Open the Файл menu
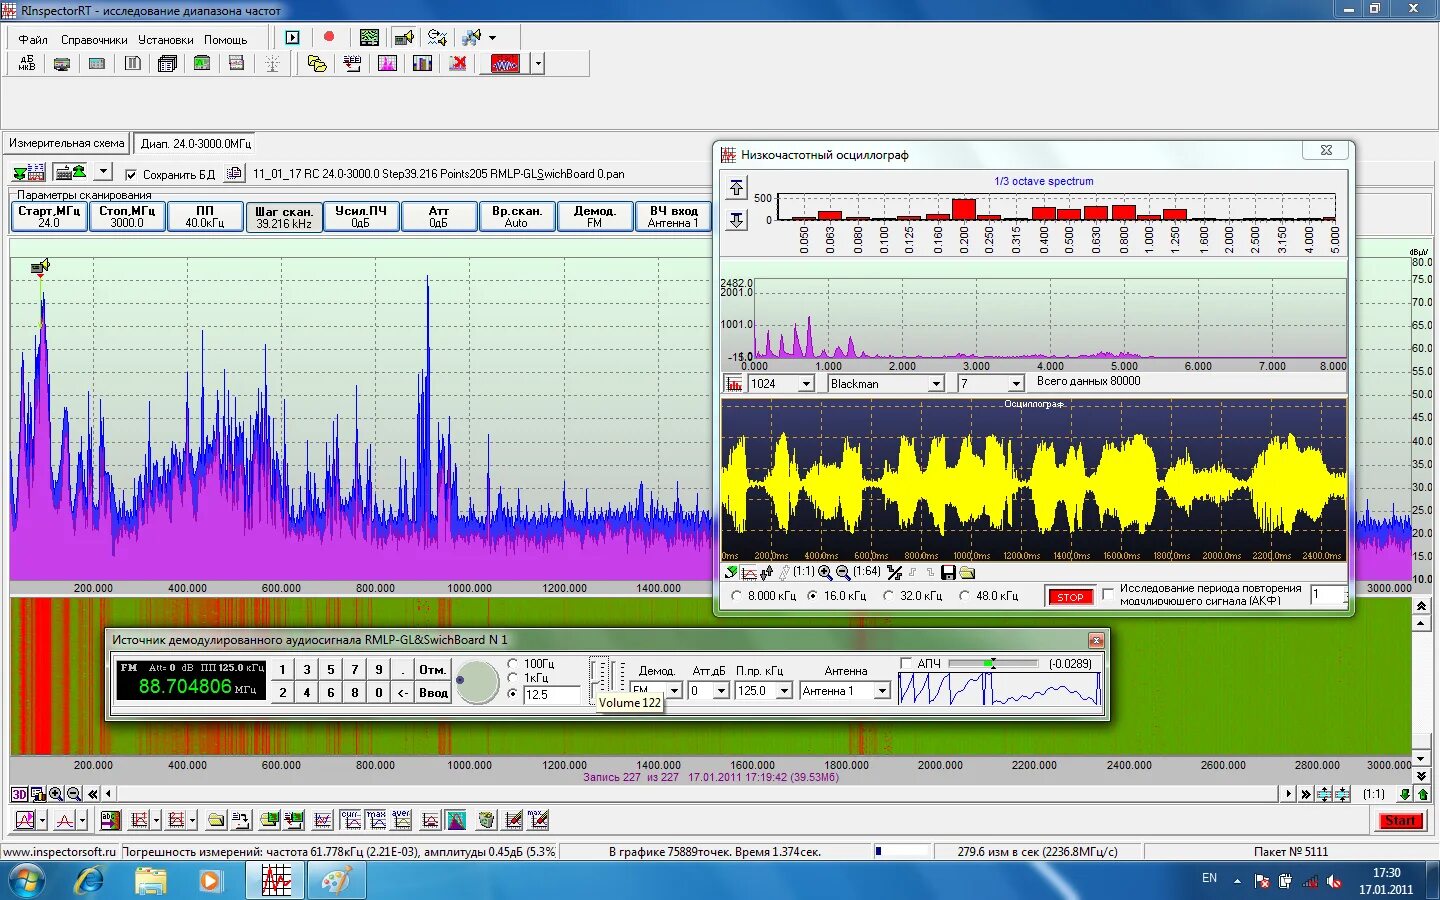Viewport: 1440px width, 900px height. pyautogui.click(x=33, y=40)
